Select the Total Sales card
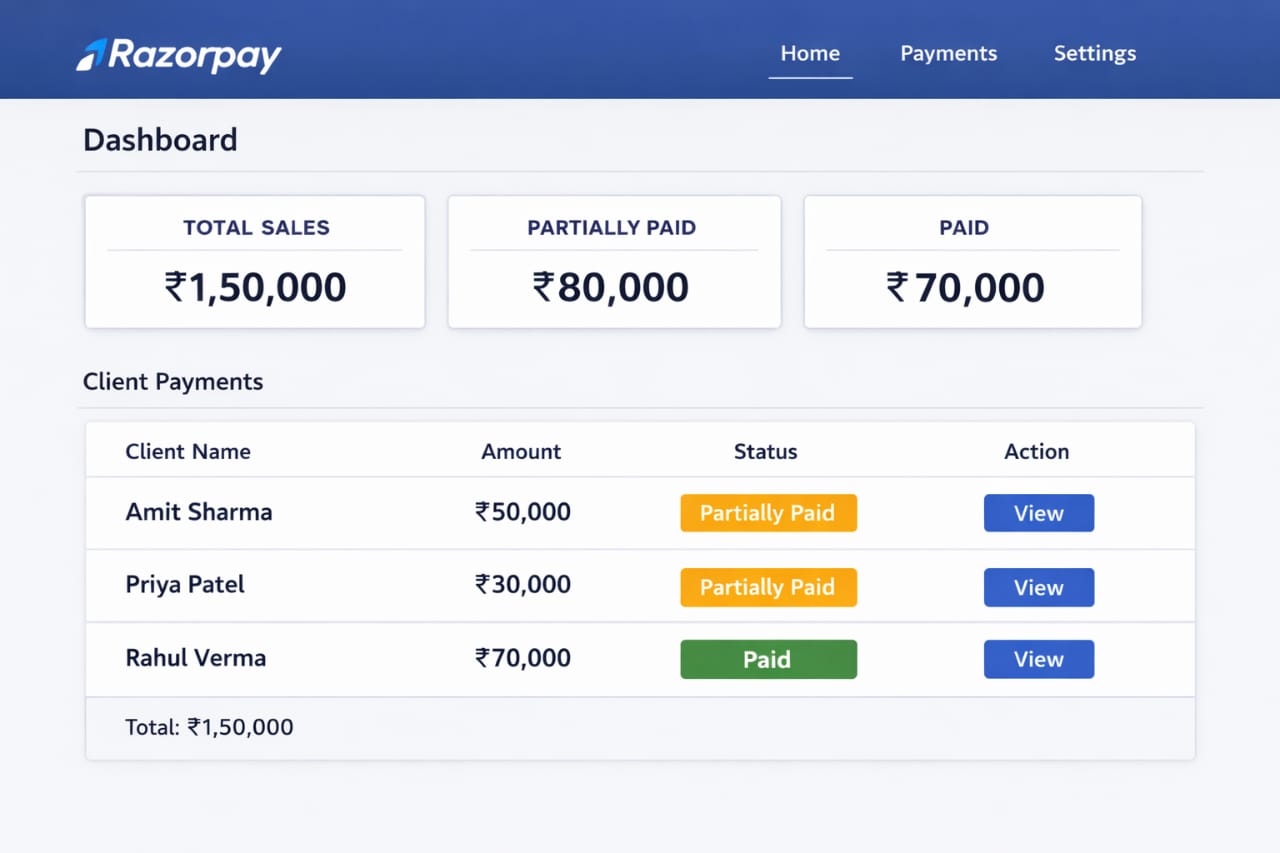The image size is (1280, 853). pos(255,262)
